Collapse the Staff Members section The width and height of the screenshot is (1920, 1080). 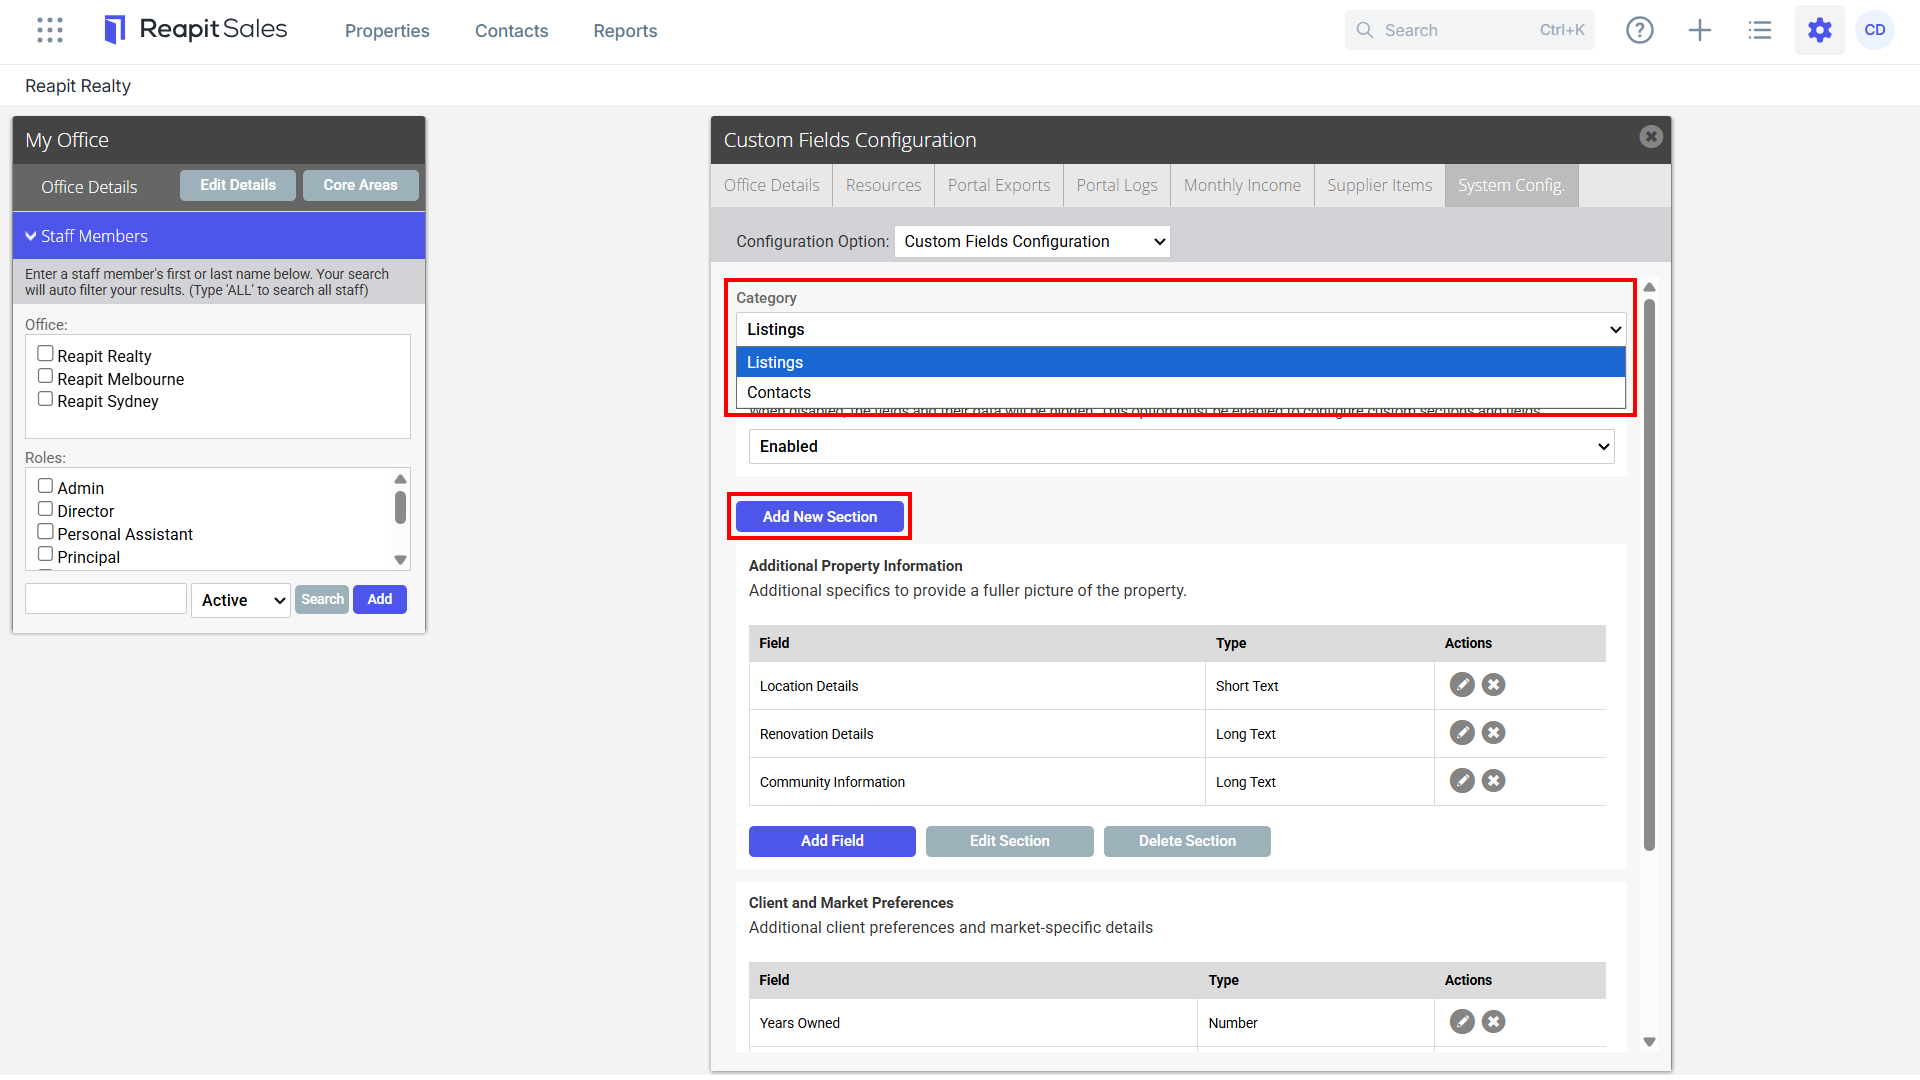pyautogui.click(x=219, y=236)
